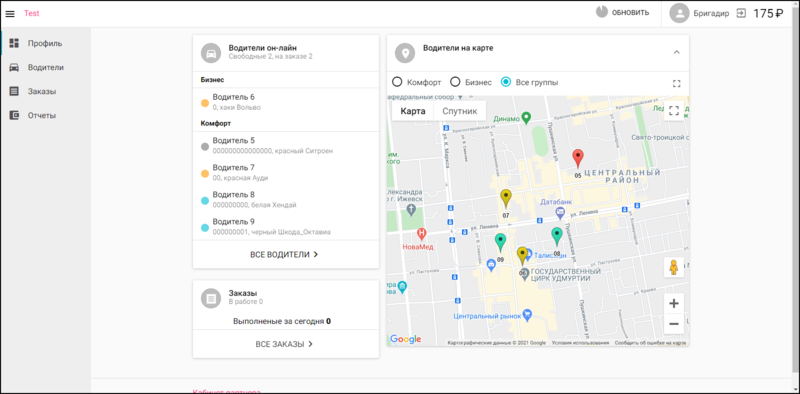Open the hamburger navigation menu
Screen dimensions: 800x394
10,14
